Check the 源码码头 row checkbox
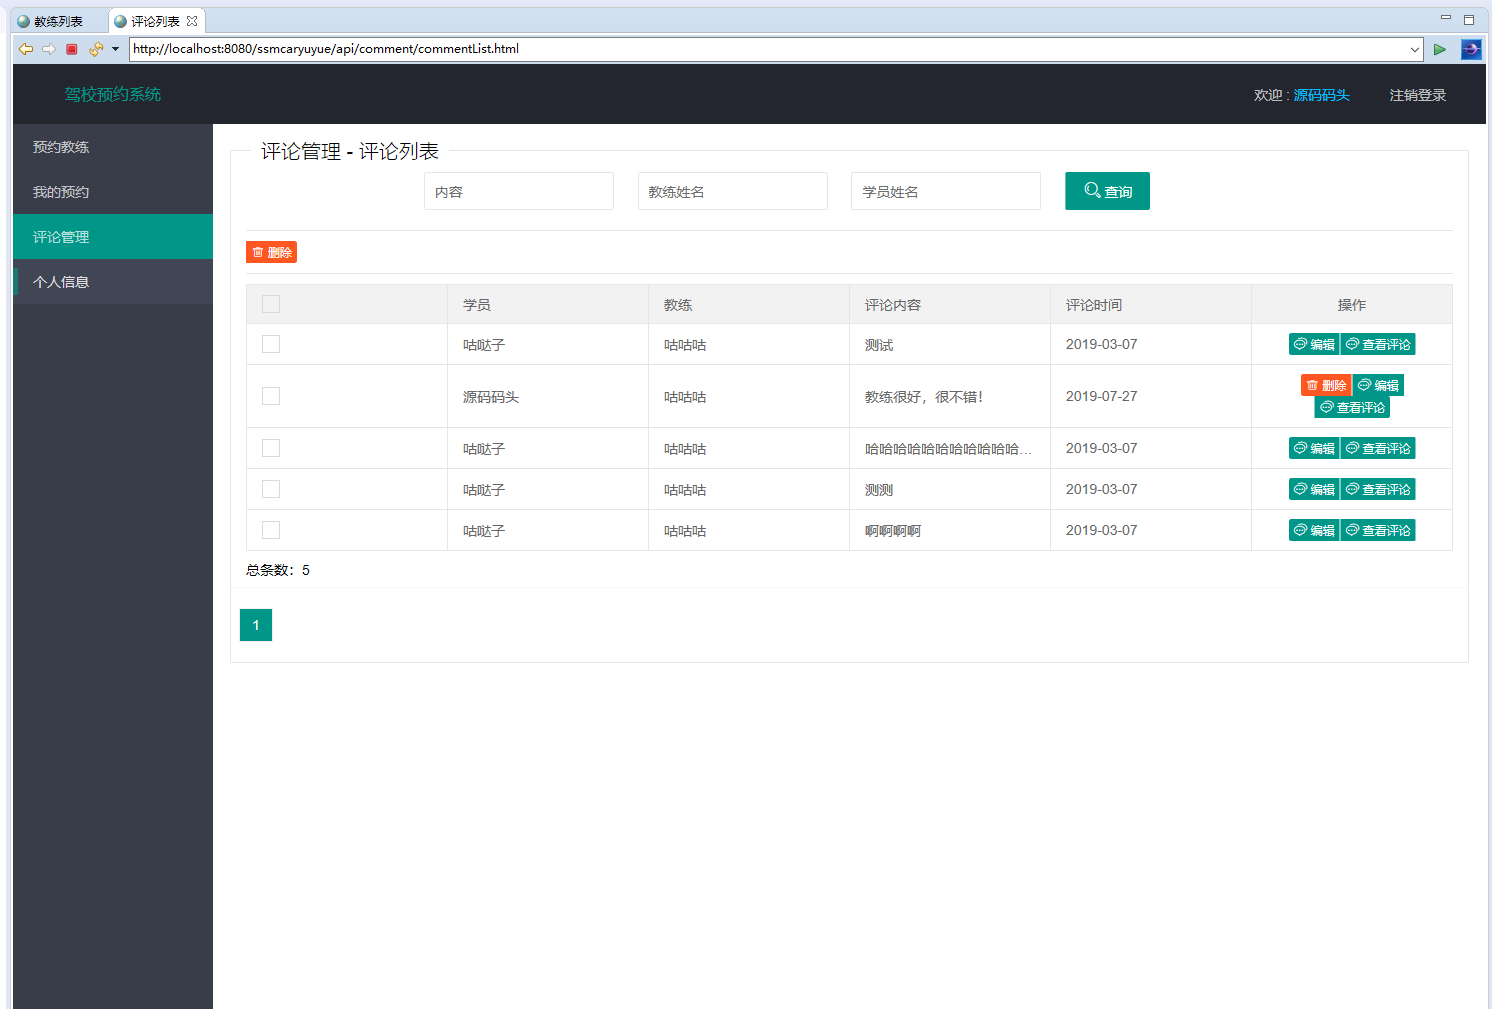 click(x=271, y=396)
